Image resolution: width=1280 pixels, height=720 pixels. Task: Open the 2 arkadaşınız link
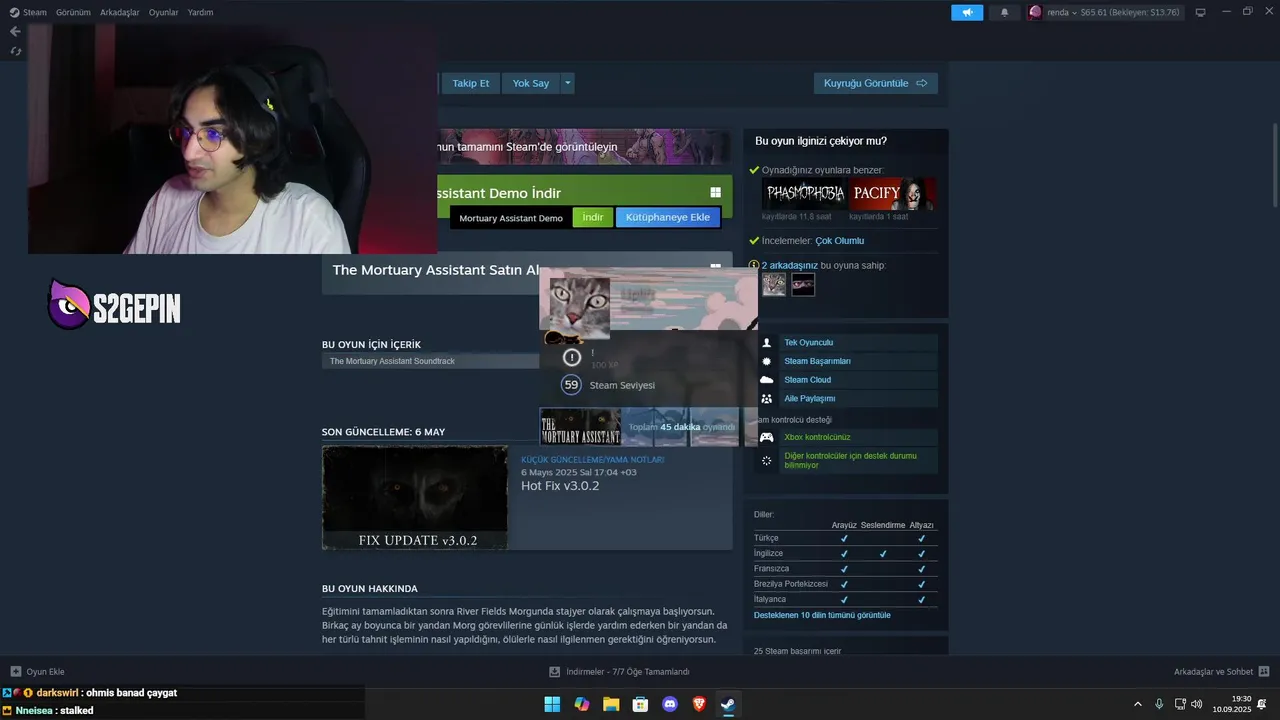(x=790, y=265)
